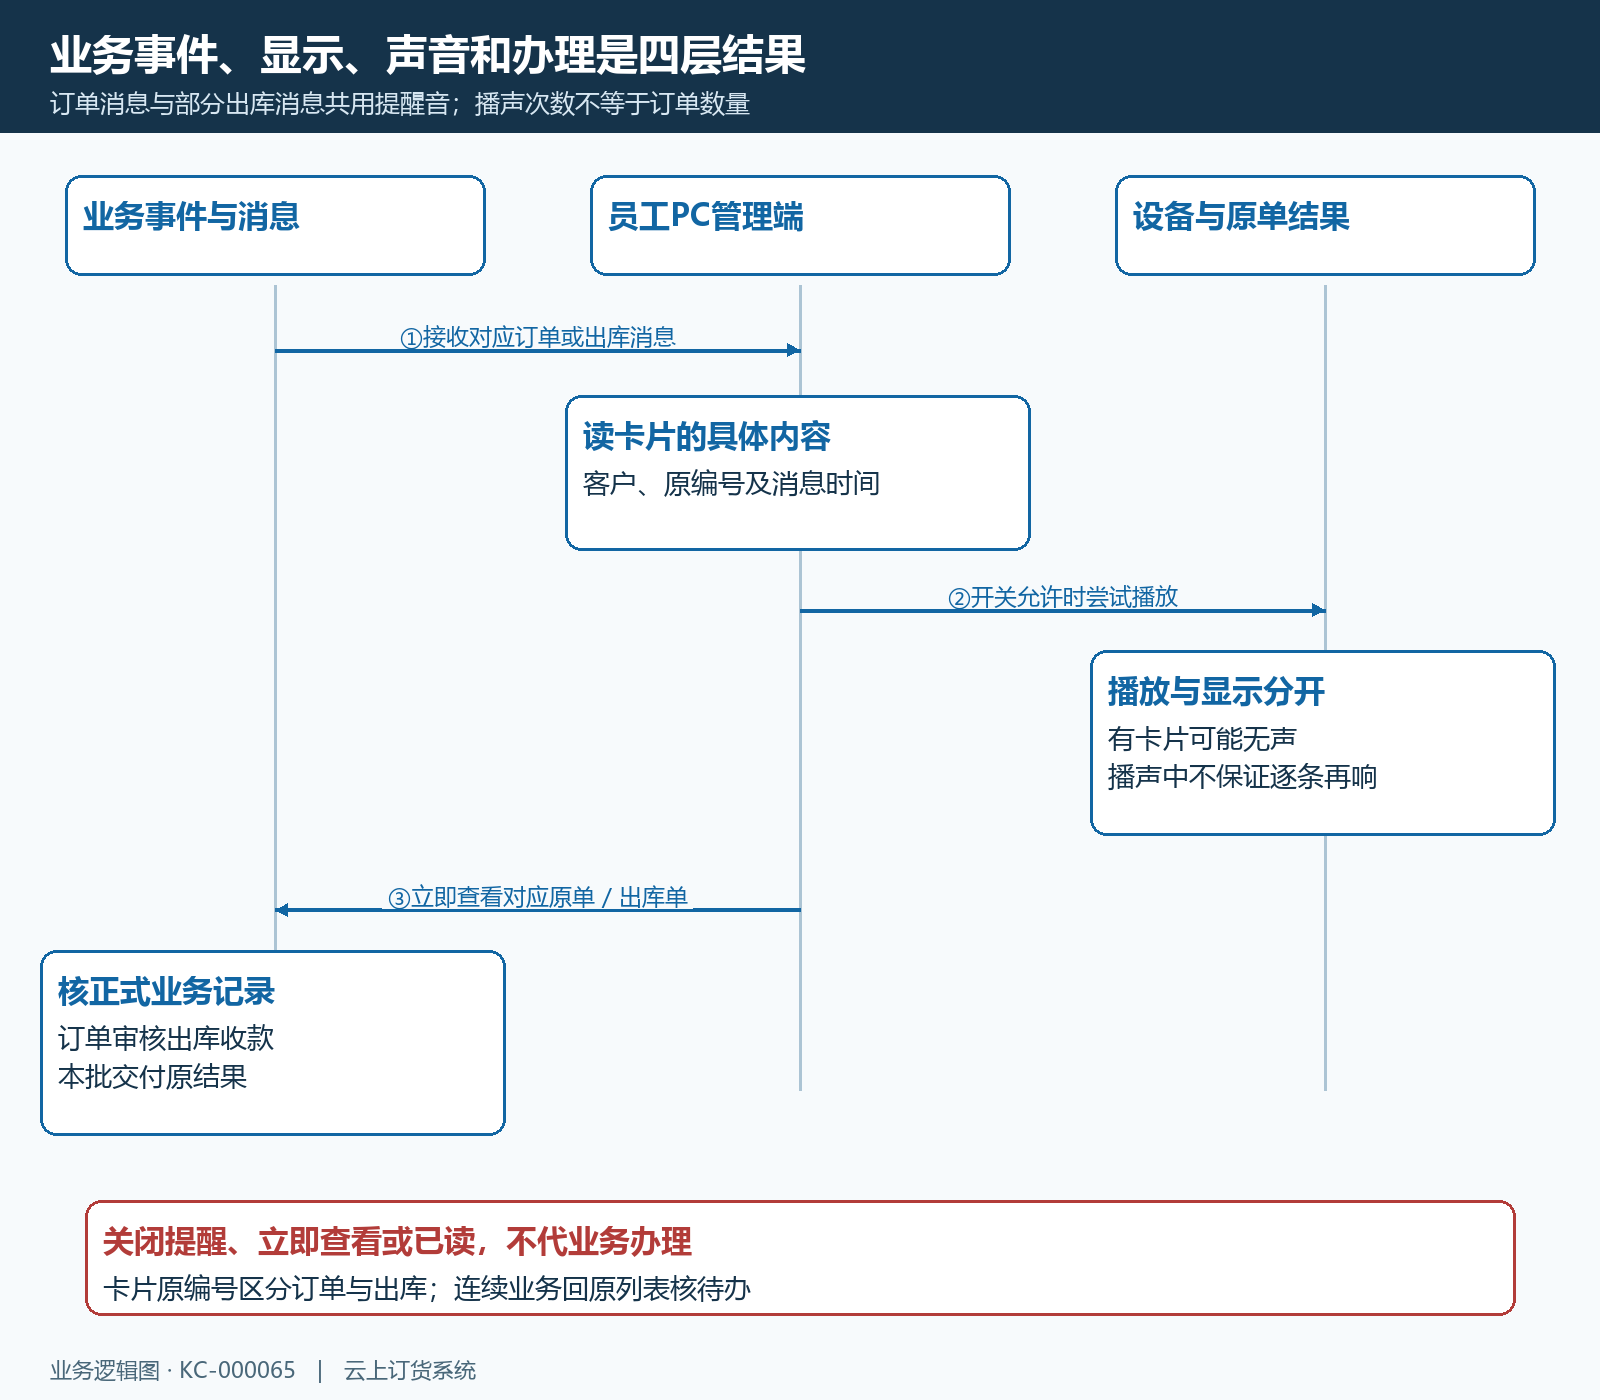Click the 设备与原单结果 header box
This screenshot has width=1600, height=1400.
1325,225
